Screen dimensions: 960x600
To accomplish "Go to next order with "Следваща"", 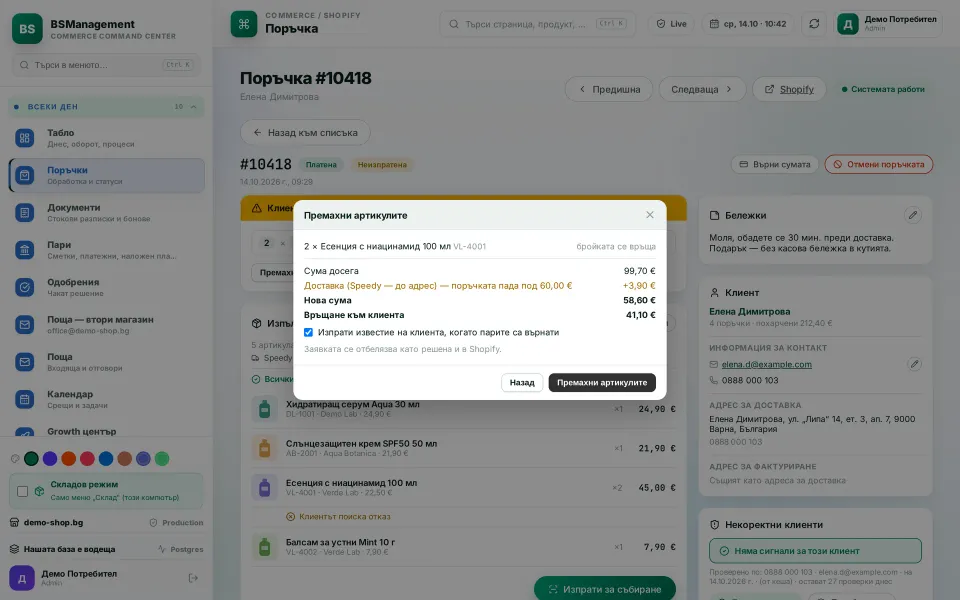I will tap(702, 89).
